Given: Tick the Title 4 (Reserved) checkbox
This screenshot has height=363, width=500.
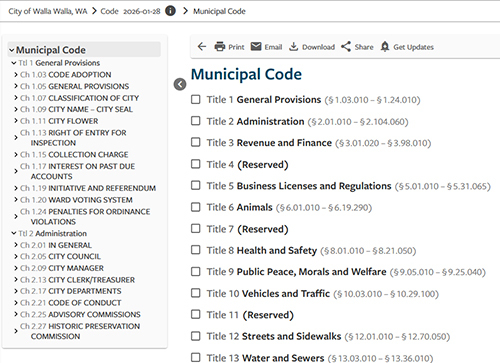Looking at the screenshot, I should click(196, 164).
